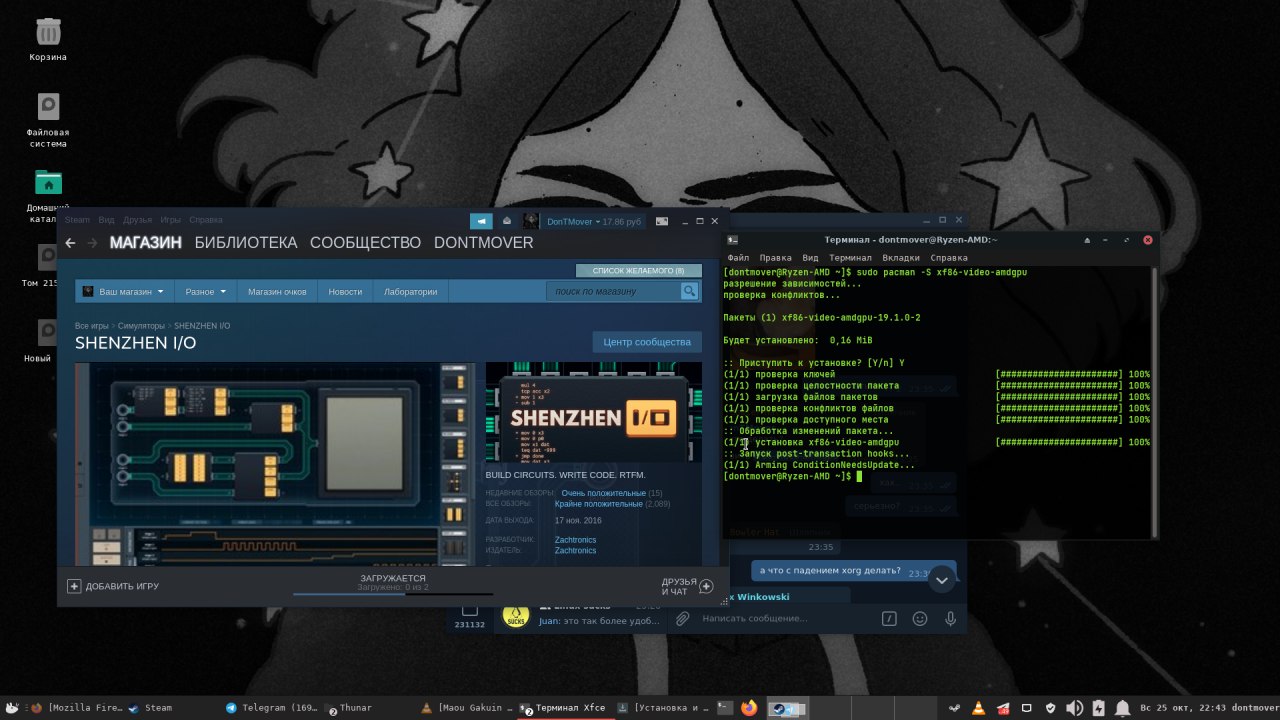
Task: Click the Telegram tray icon
Action: pos(1002,708)
